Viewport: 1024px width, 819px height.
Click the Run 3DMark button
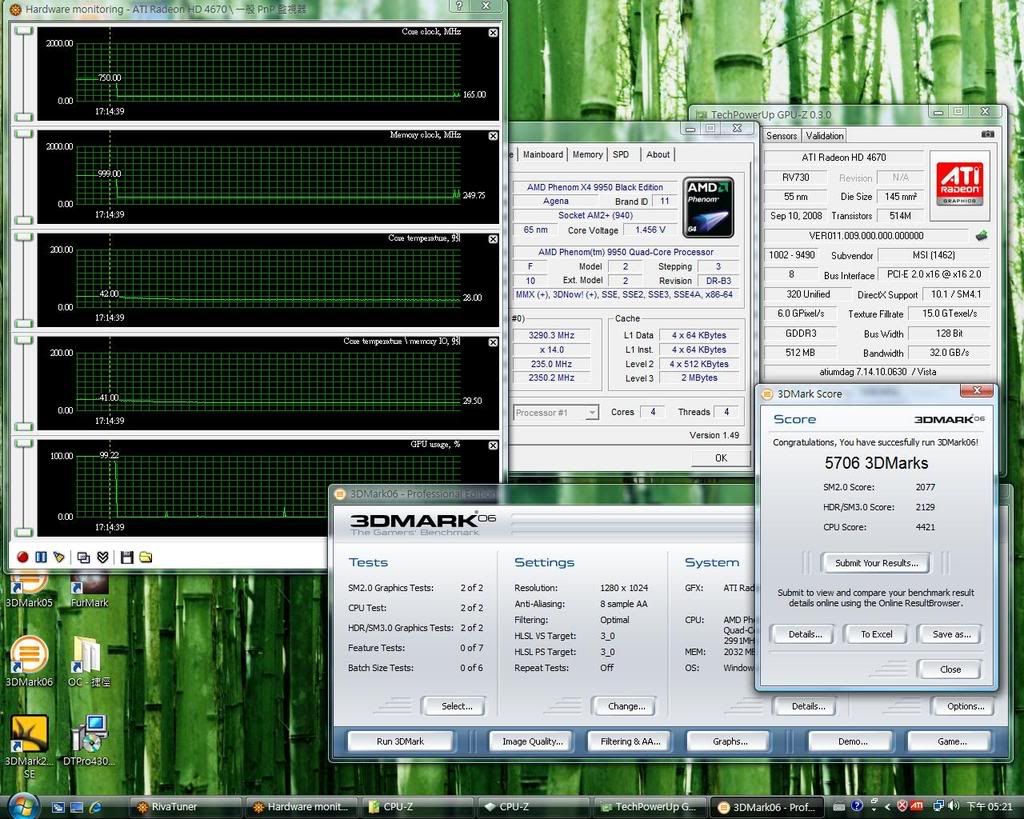coord(400,741)
